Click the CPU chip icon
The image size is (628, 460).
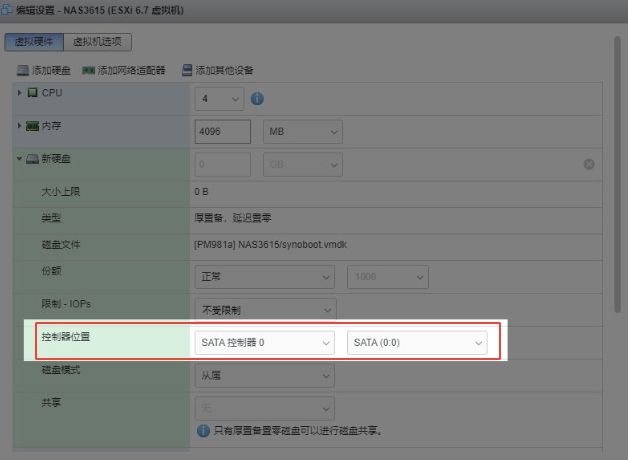pos(32,93)
